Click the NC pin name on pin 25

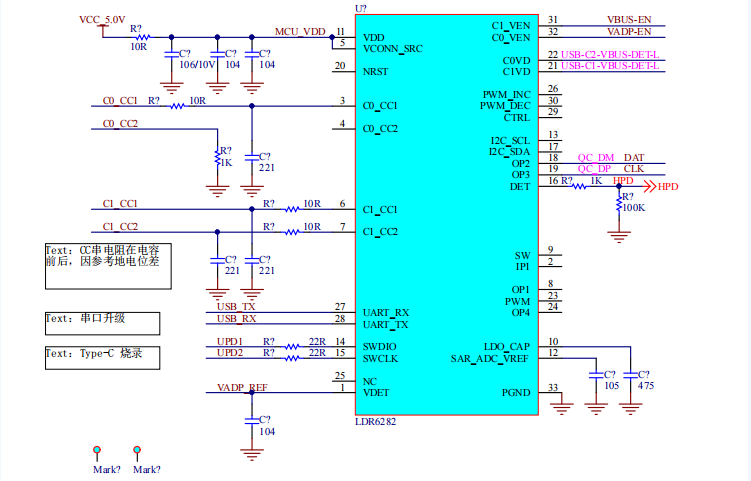[369, 382]
